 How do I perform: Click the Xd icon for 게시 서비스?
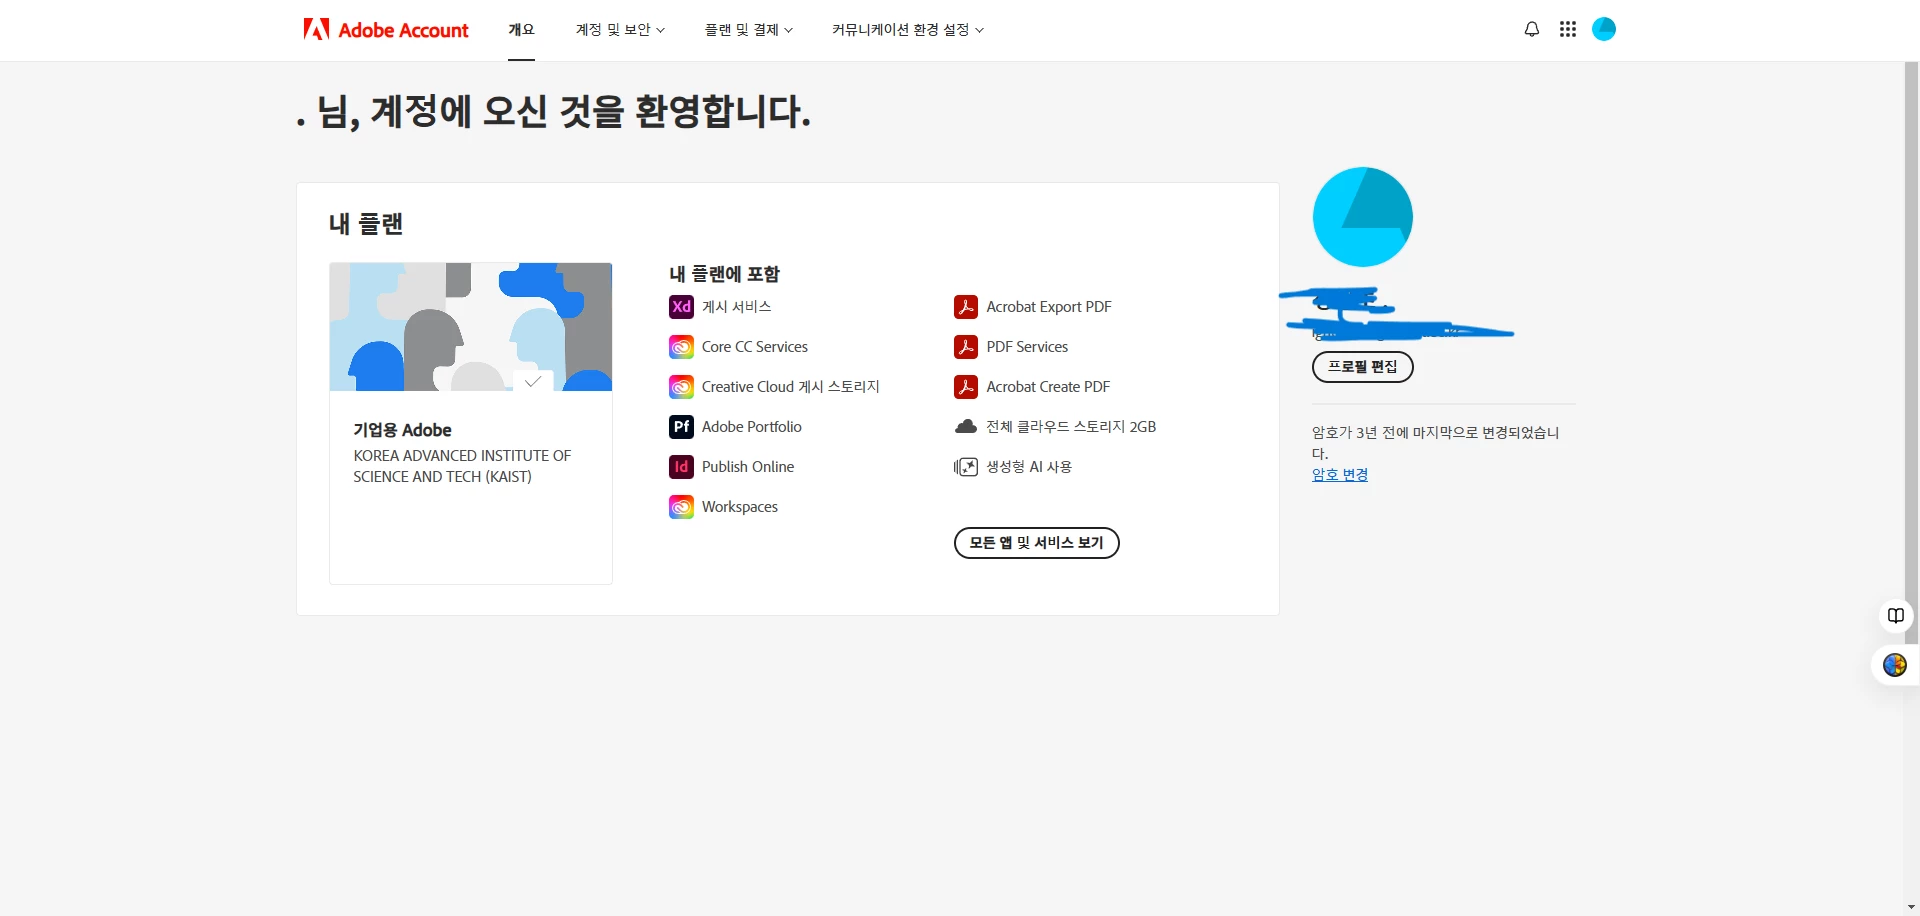(x=681, y=307)
